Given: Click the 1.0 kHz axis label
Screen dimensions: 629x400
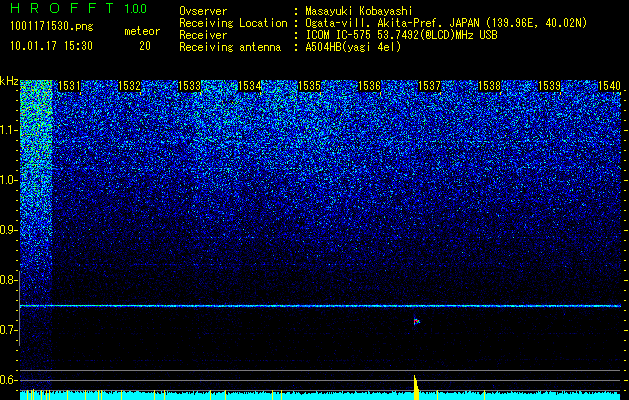Looking at the screenshot, I should (9, 180).
